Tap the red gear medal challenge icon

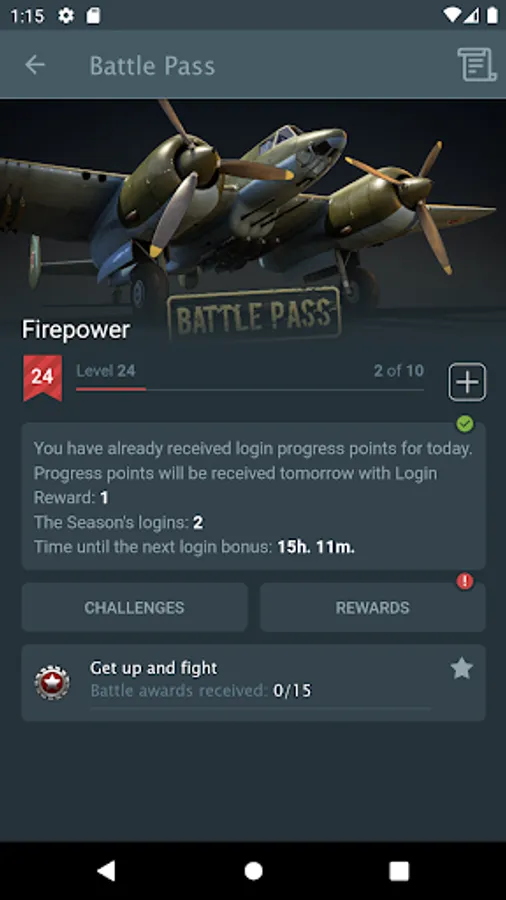click(52, 682)
